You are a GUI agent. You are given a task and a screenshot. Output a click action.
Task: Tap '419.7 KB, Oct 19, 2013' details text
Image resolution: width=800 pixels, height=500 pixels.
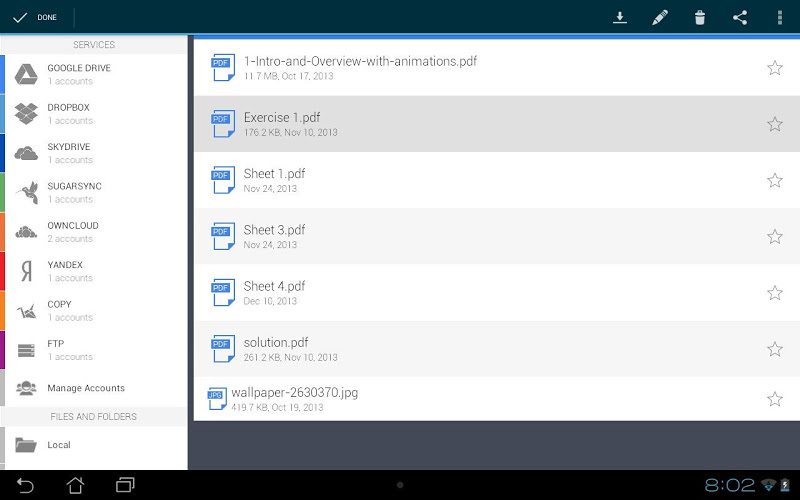(277, 407)
